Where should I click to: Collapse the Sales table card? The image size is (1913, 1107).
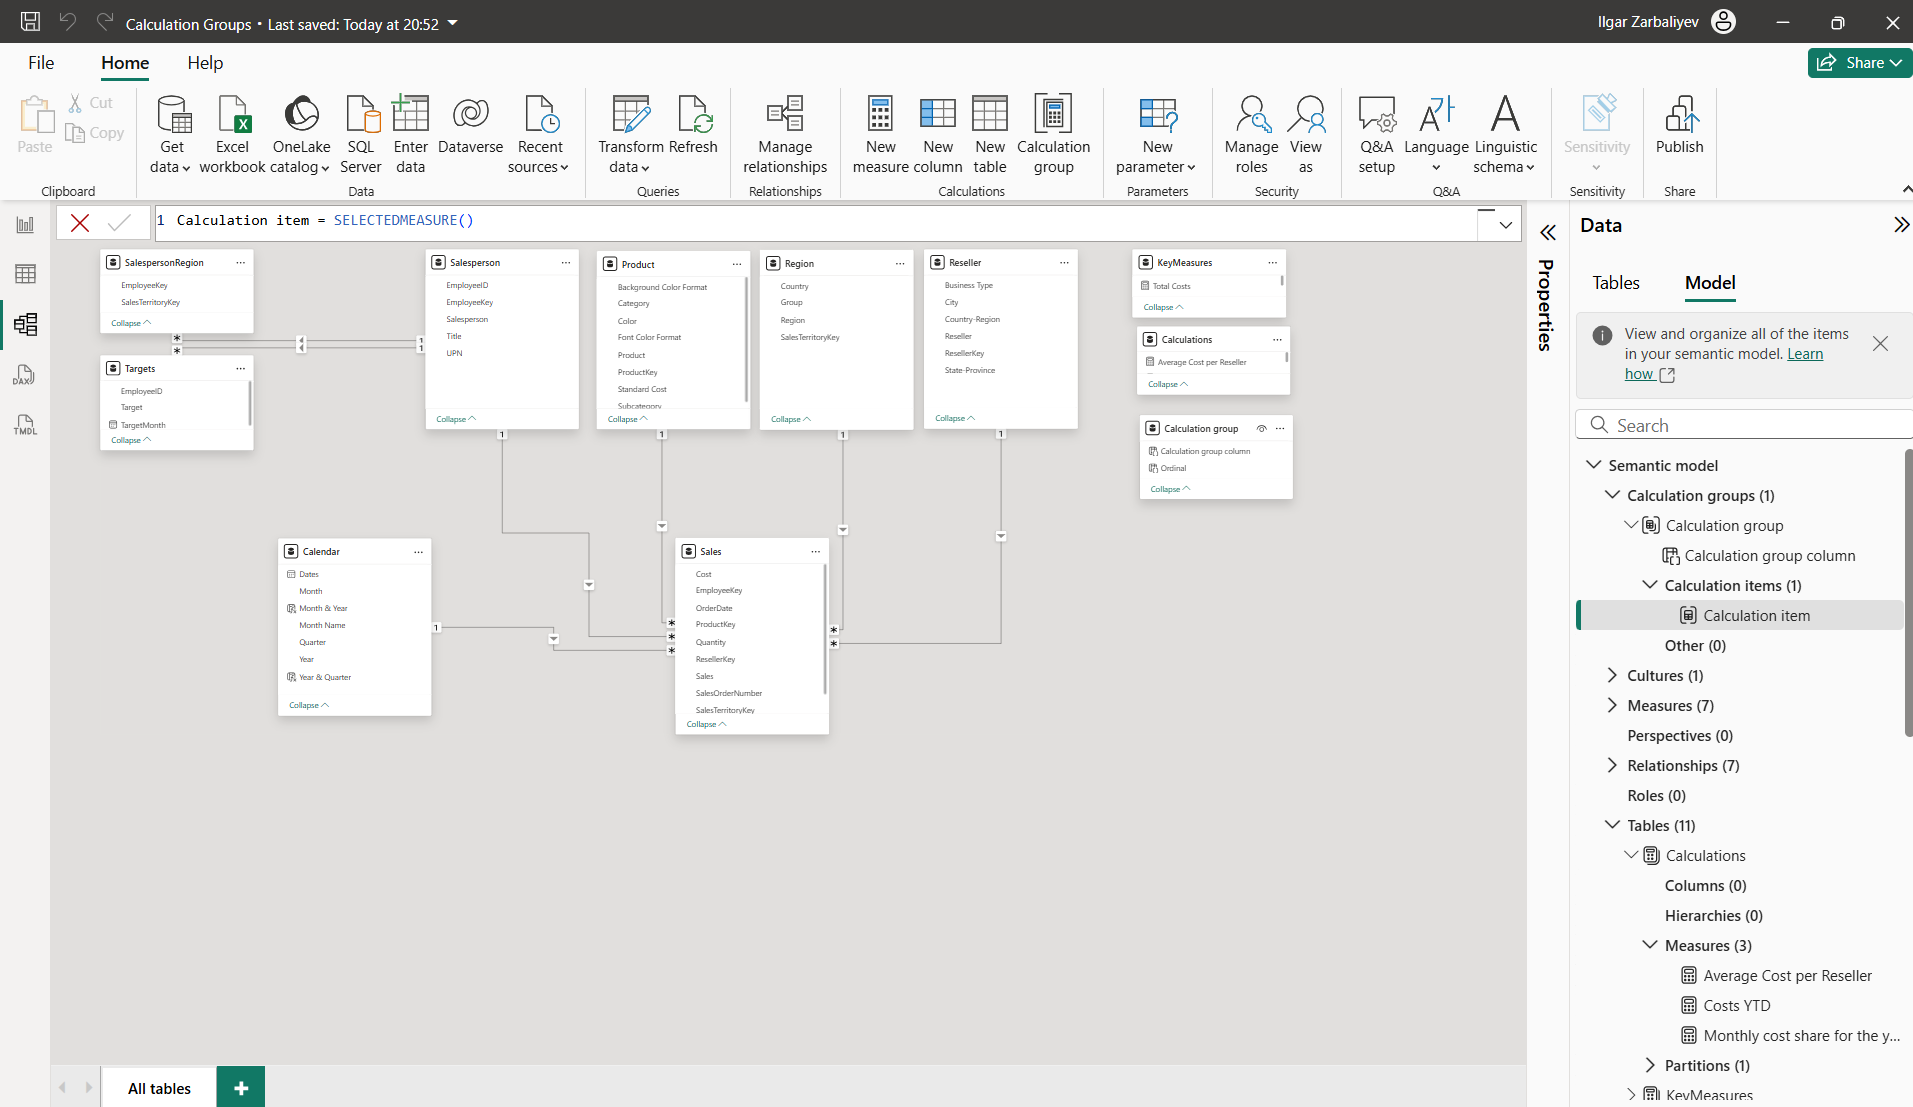point(706,724)
